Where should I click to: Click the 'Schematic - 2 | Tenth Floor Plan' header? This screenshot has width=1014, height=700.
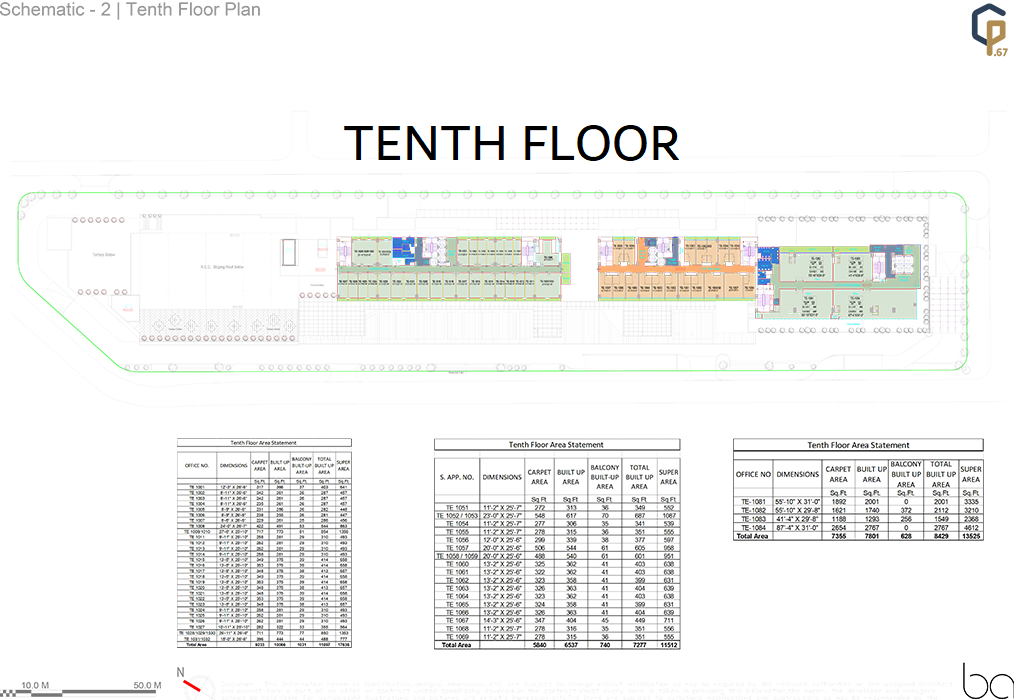click(x=131, y=11)
